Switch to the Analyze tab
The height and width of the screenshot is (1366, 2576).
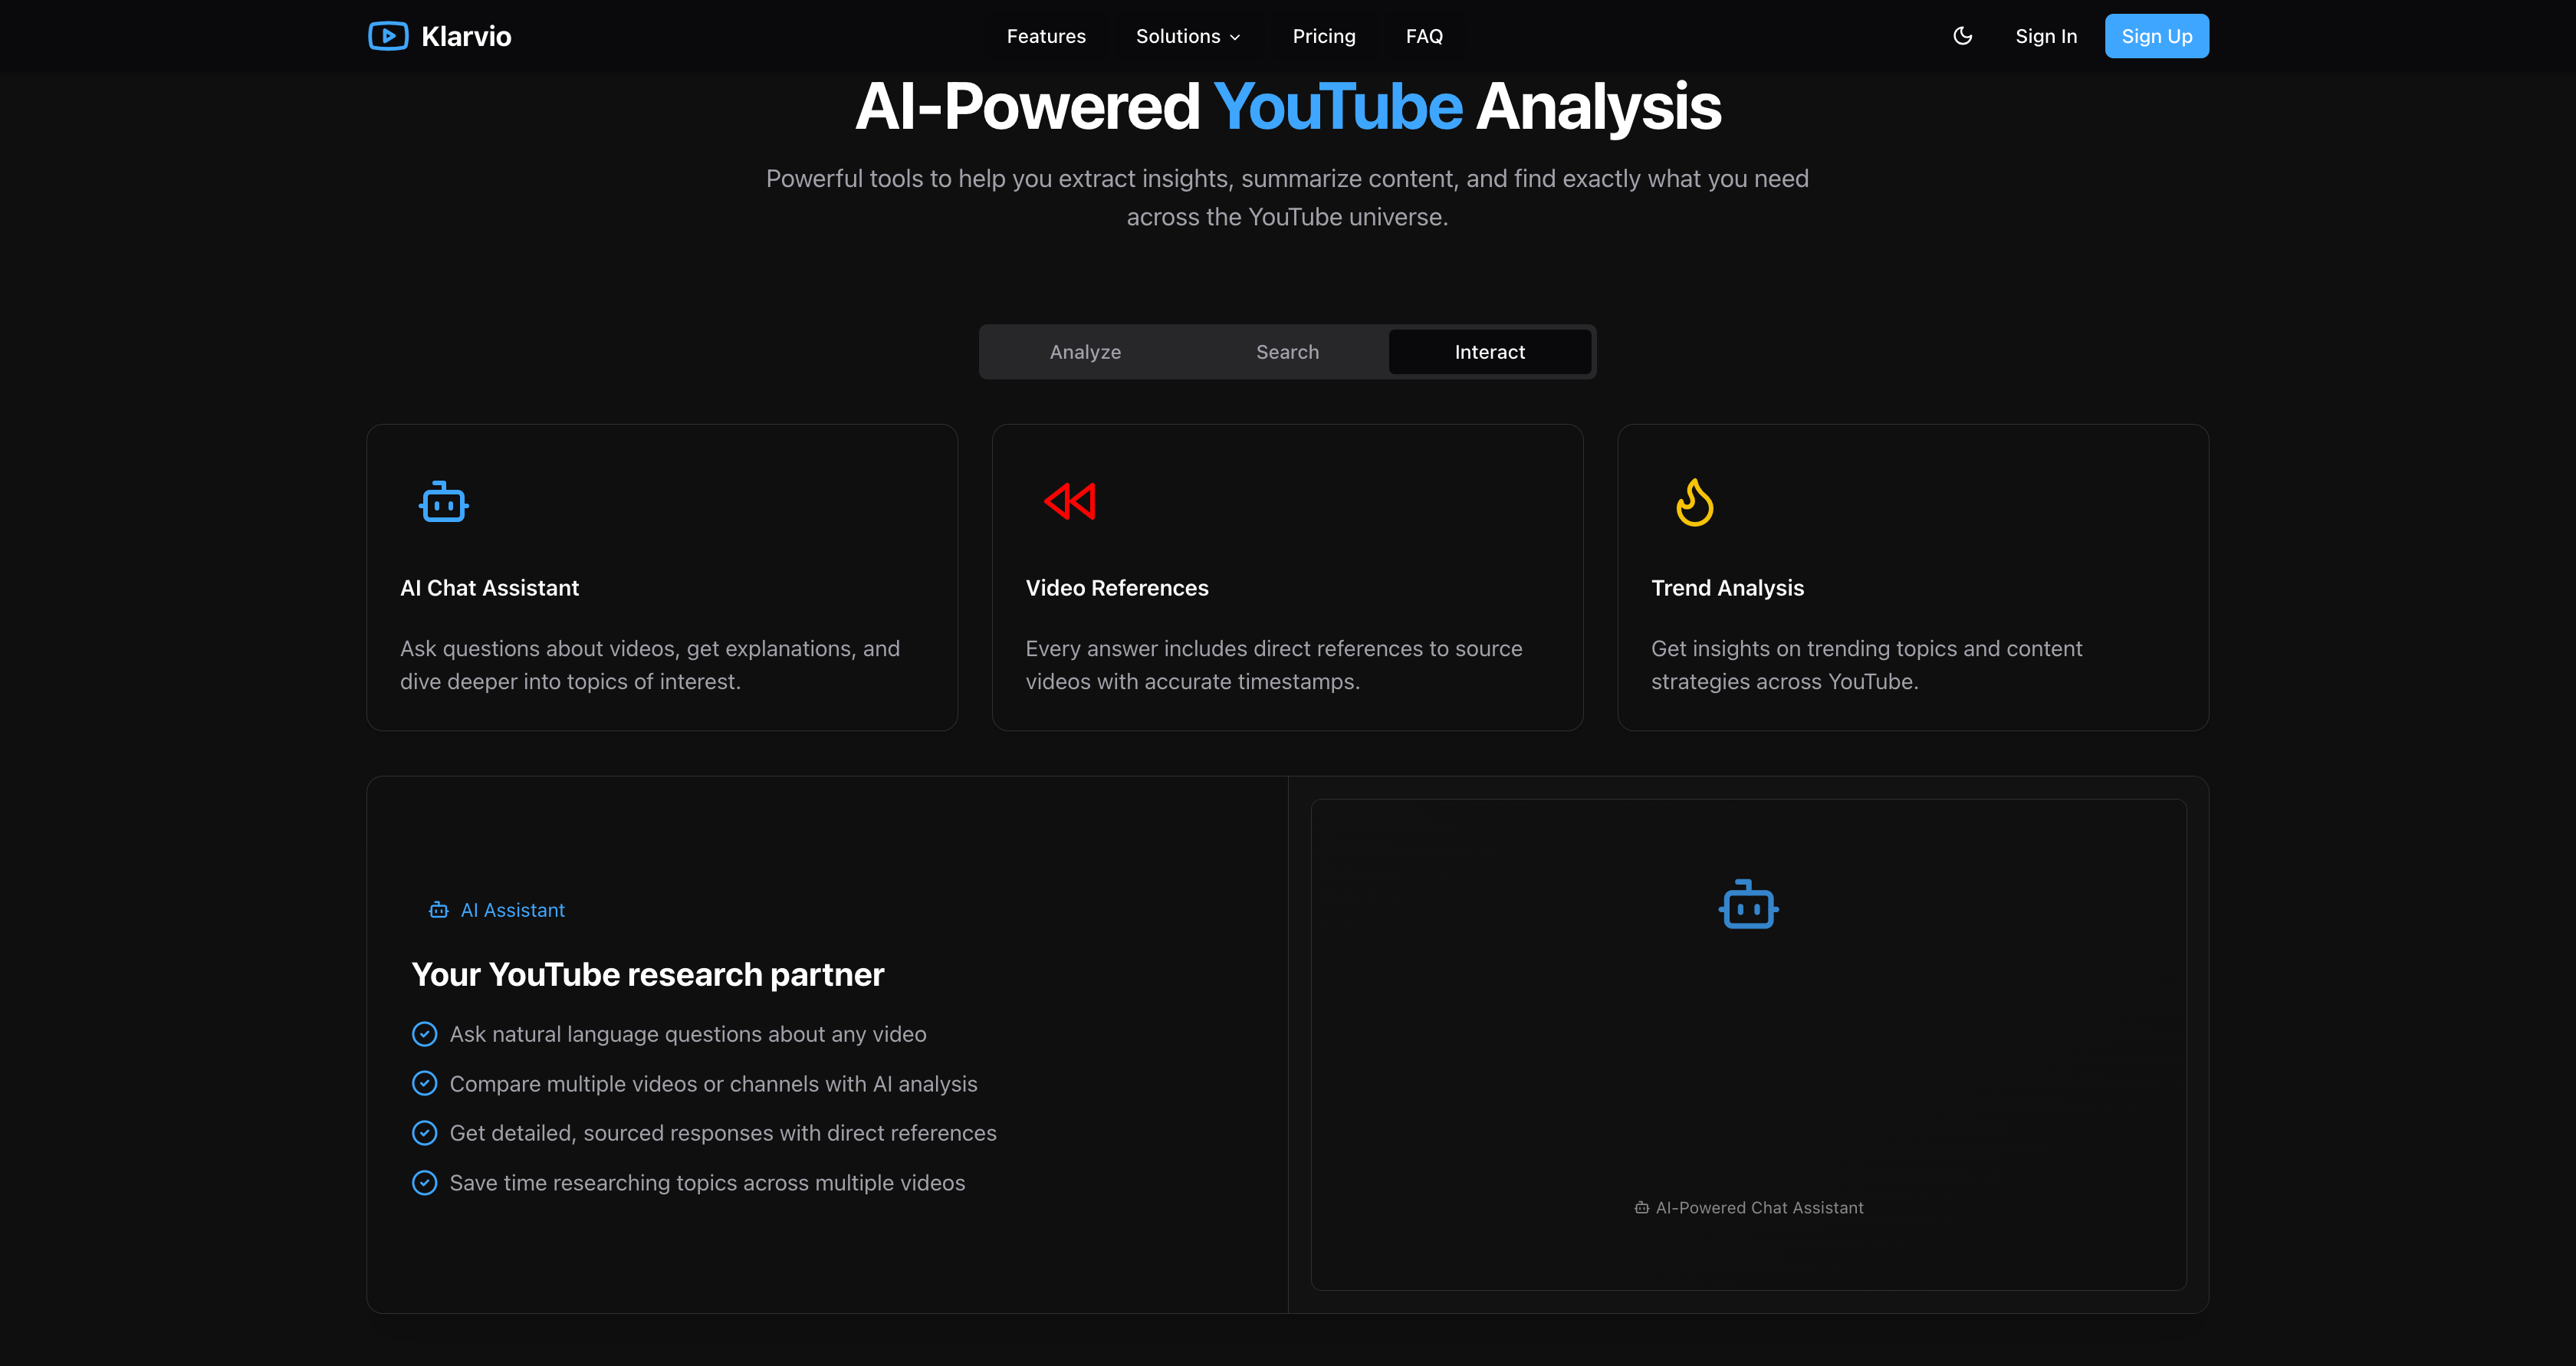[x=1085, y=352]
